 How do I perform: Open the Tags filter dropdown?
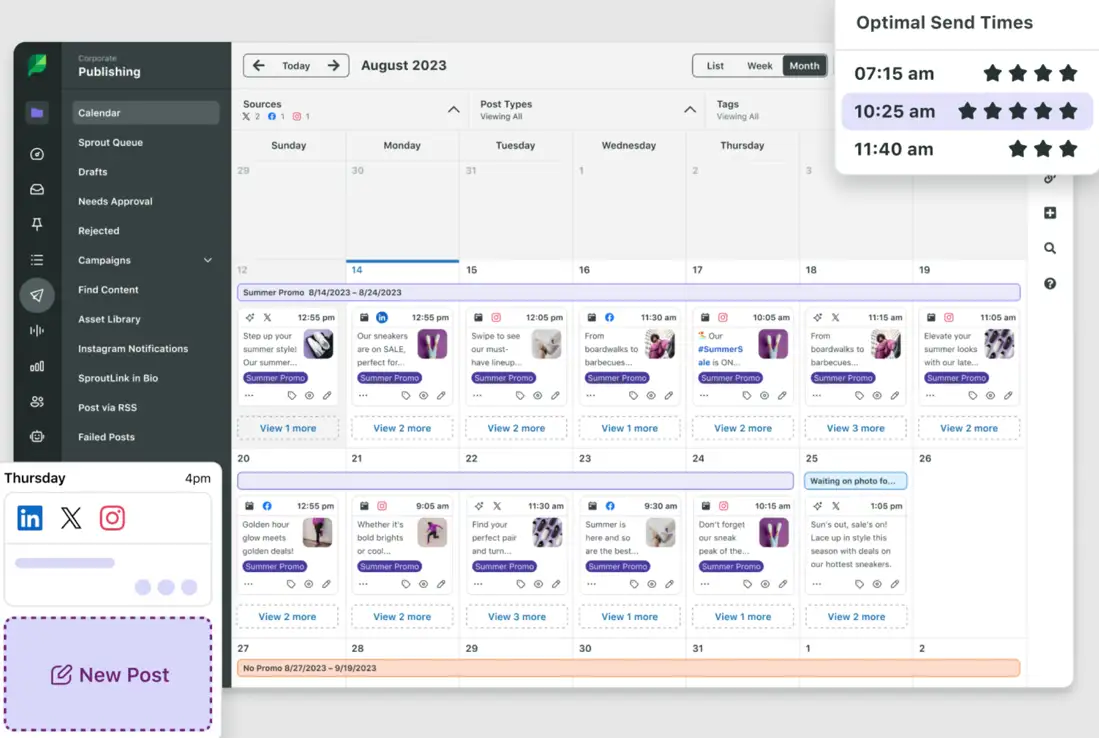(x=737, y=109)
